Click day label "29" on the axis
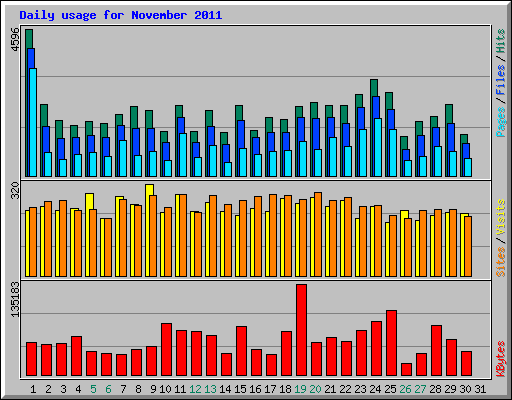Viewport: 512px width, 400px height. coord(450,389)
